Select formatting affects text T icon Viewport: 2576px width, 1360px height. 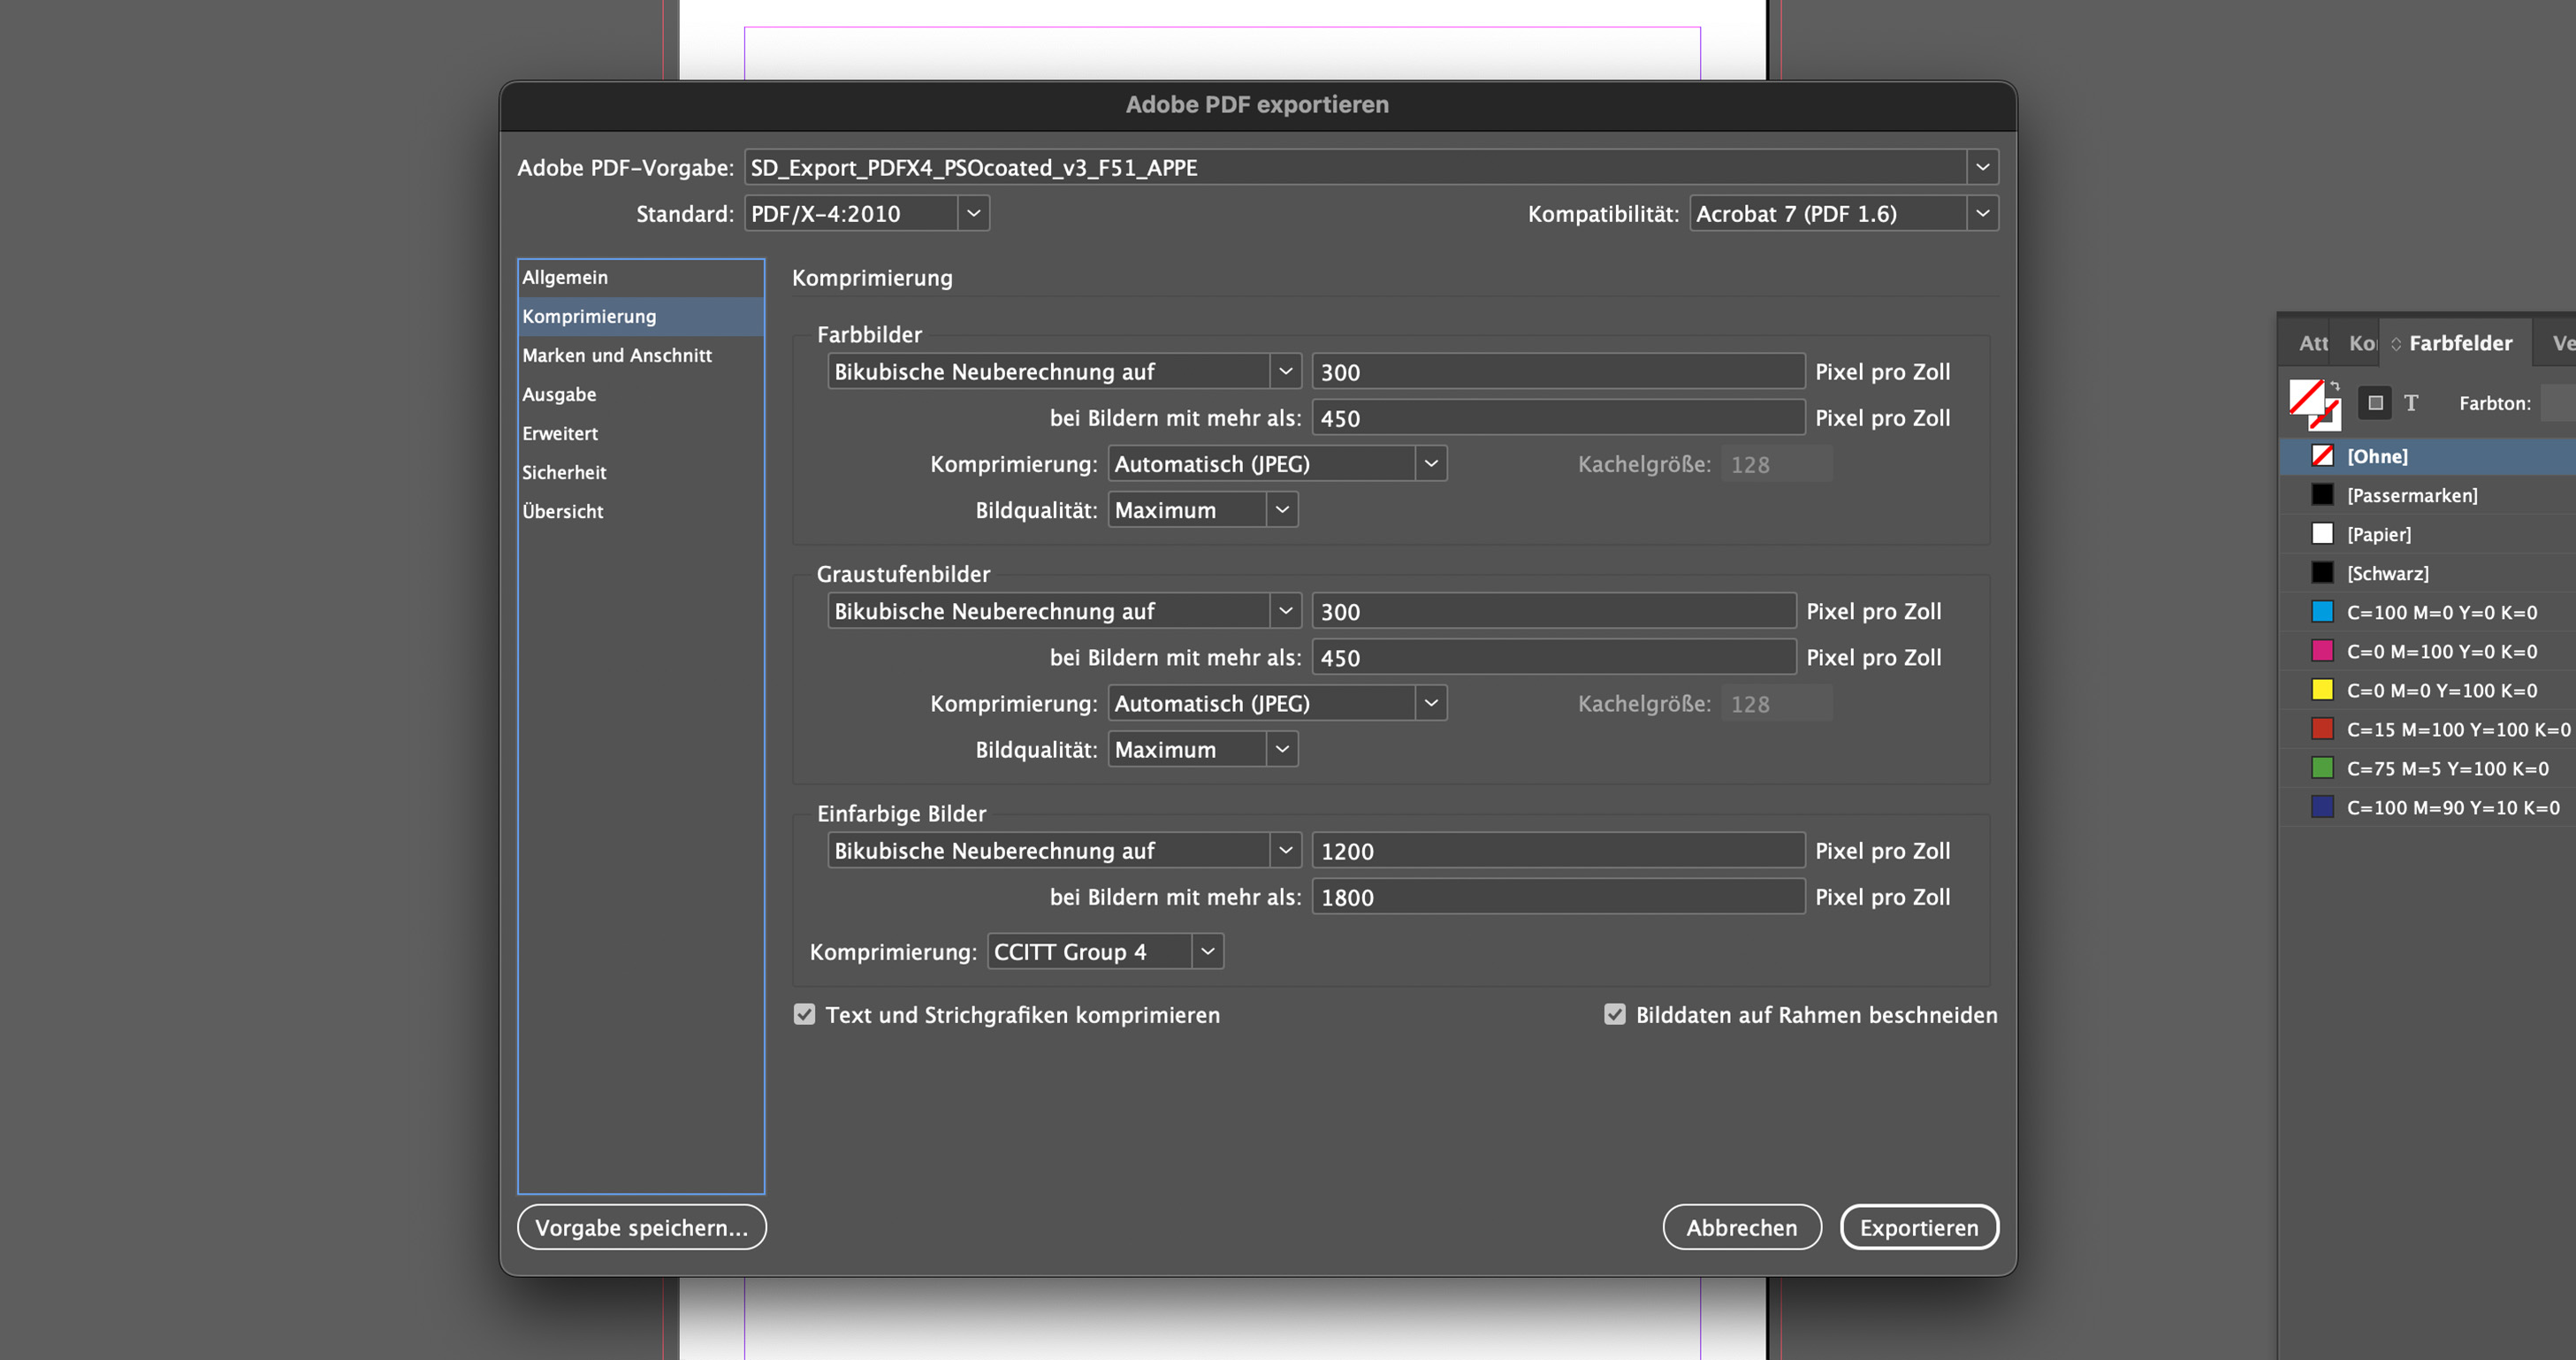pos(2411,403)
